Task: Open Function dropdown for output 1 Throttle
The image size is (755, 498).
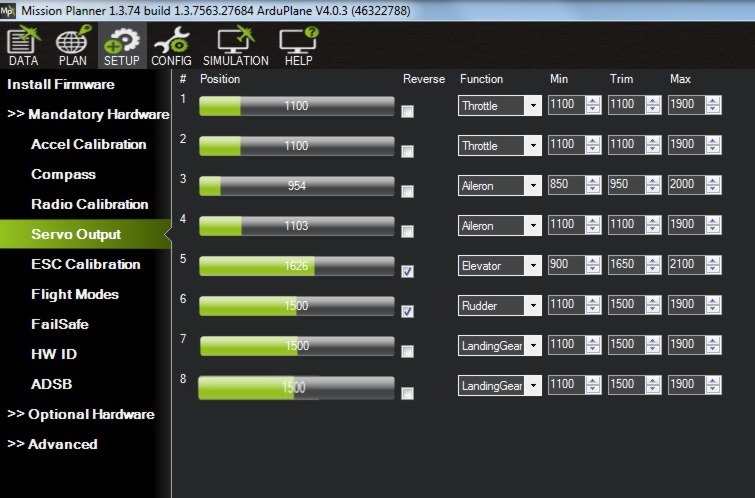Action: pyautogui.click(x=500, y=105)
